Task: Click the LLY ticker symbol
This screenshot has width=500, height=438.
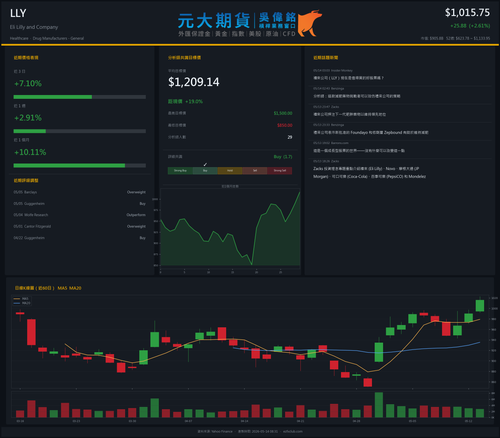Action: 18,13
